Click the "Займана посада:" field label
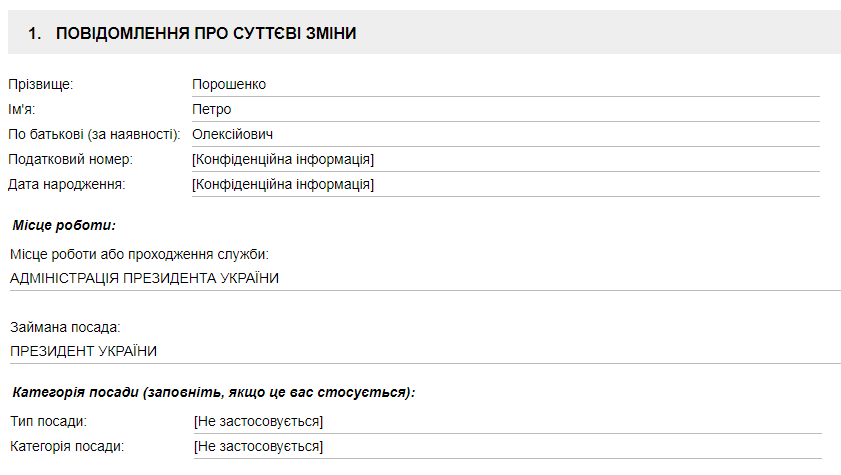This screenshot has height=475, width=841. click(x=64, y=327)
